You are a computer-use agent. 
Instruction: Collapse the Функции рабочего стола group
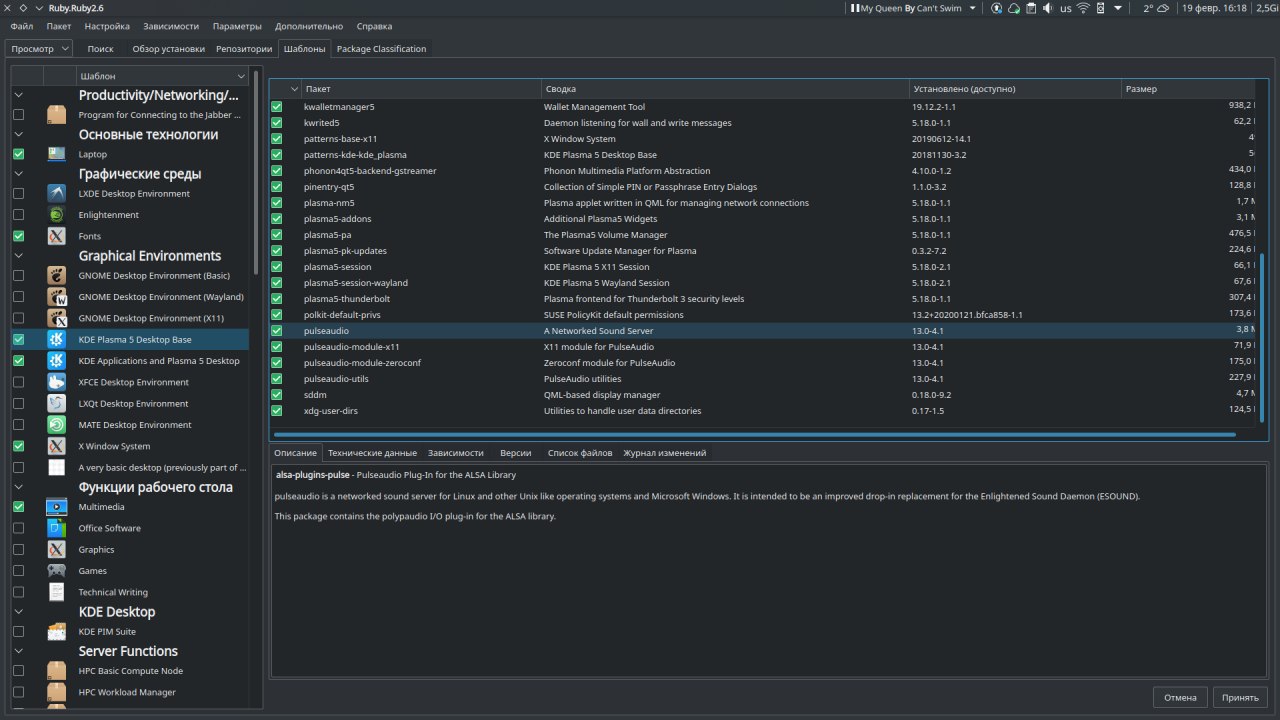coord(18,488)
